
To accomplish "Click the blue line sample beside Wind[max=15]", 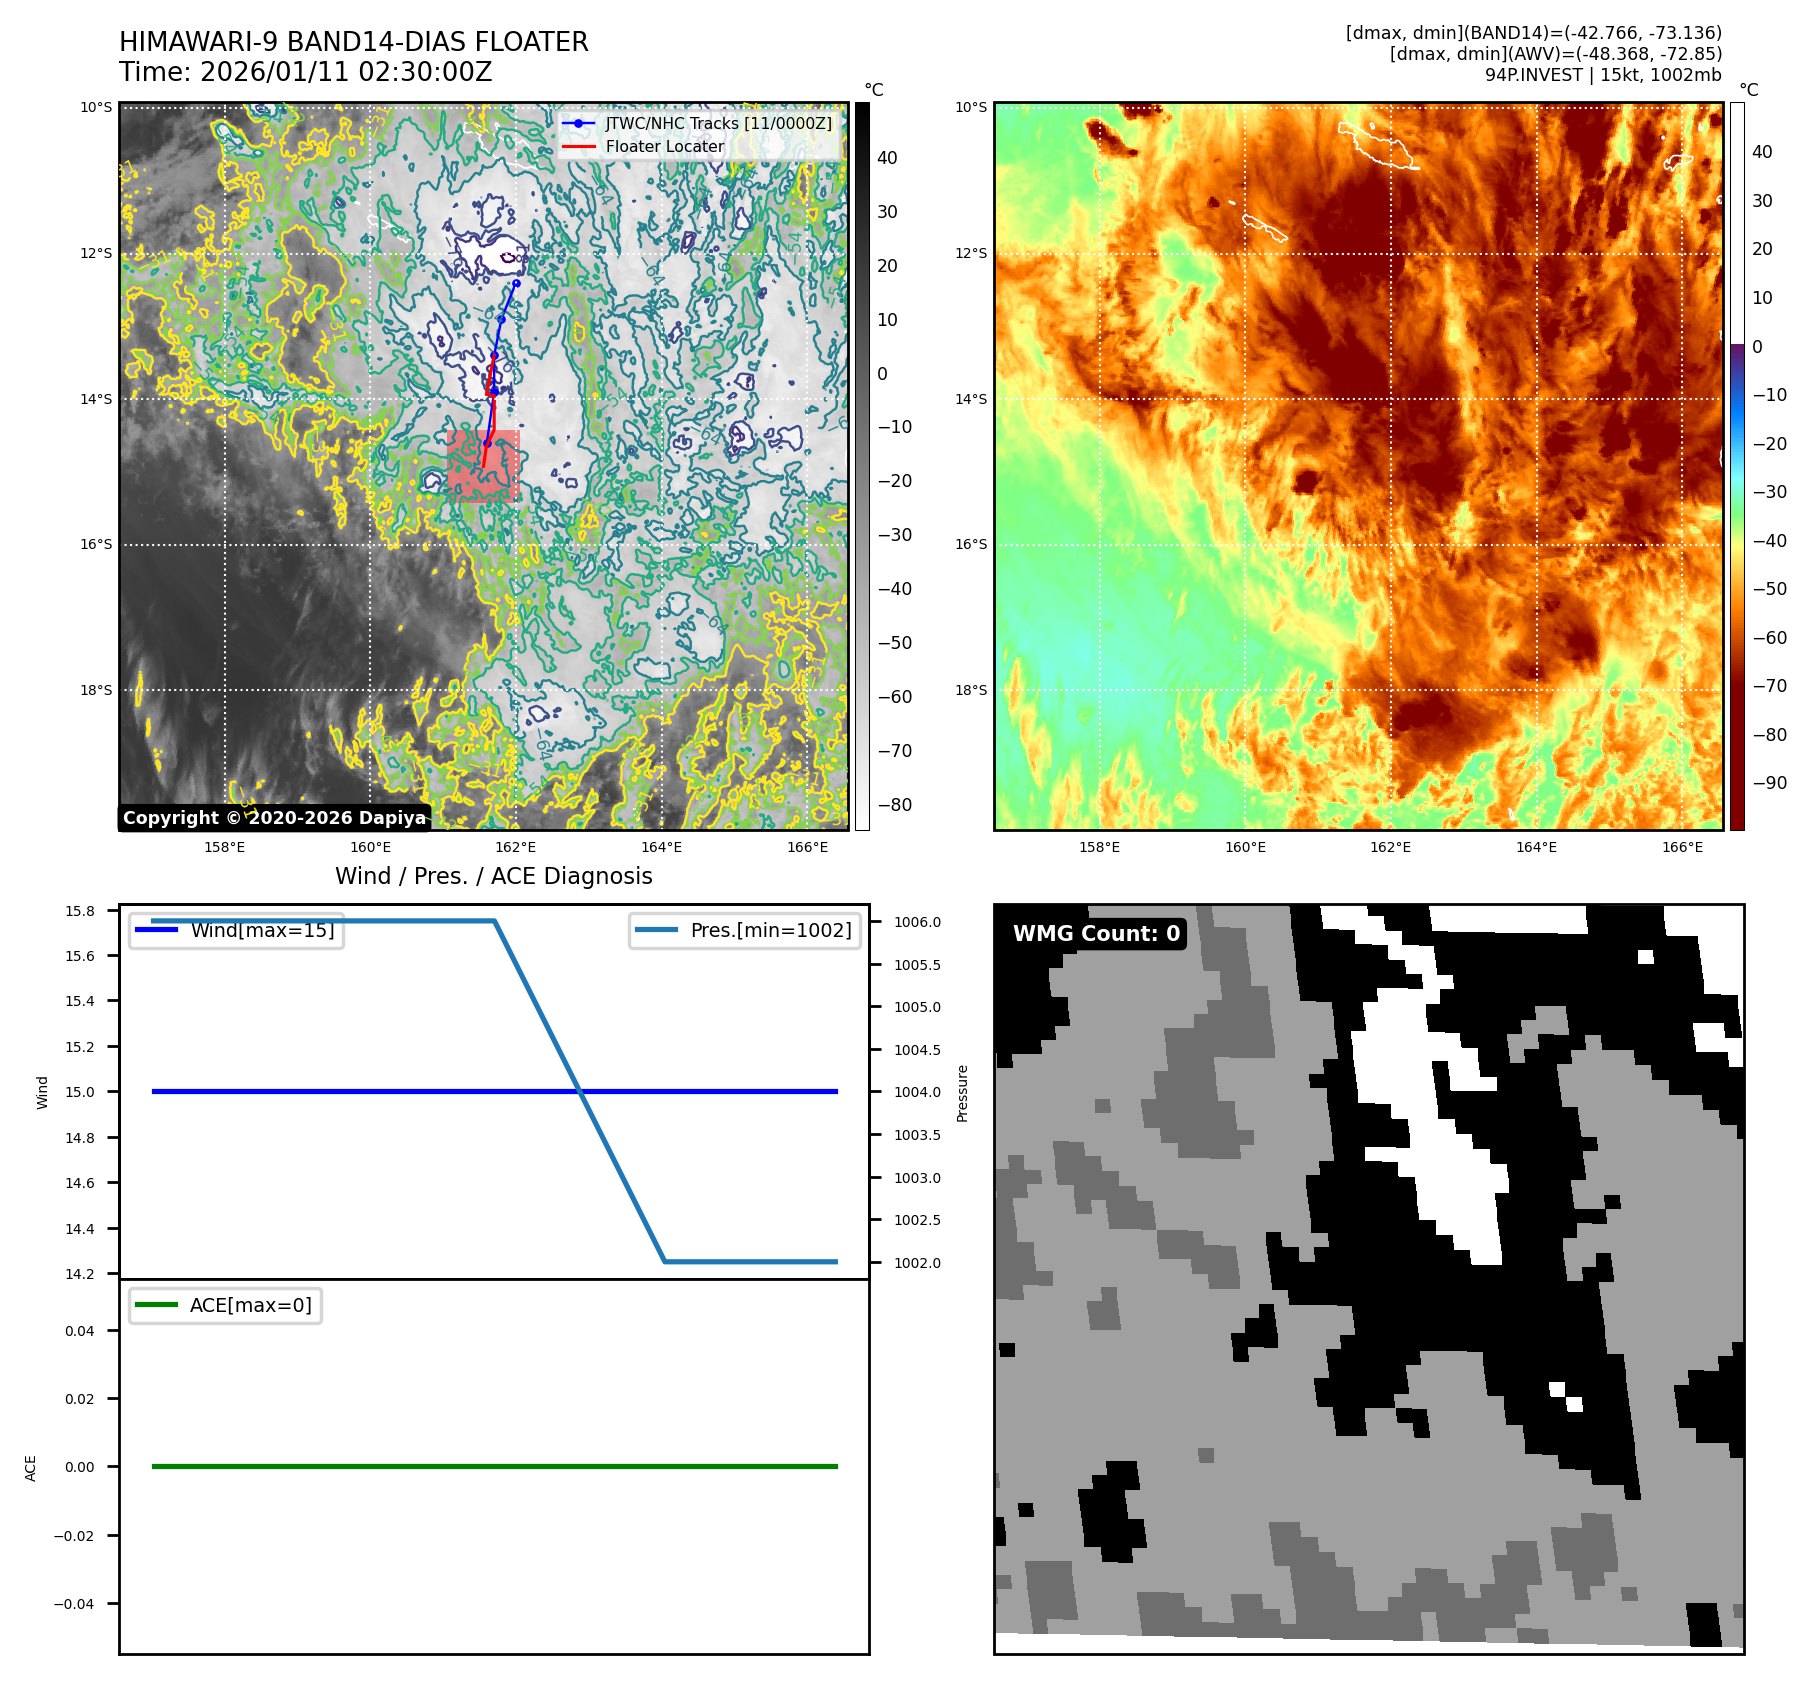I will [x=157, y=930].
